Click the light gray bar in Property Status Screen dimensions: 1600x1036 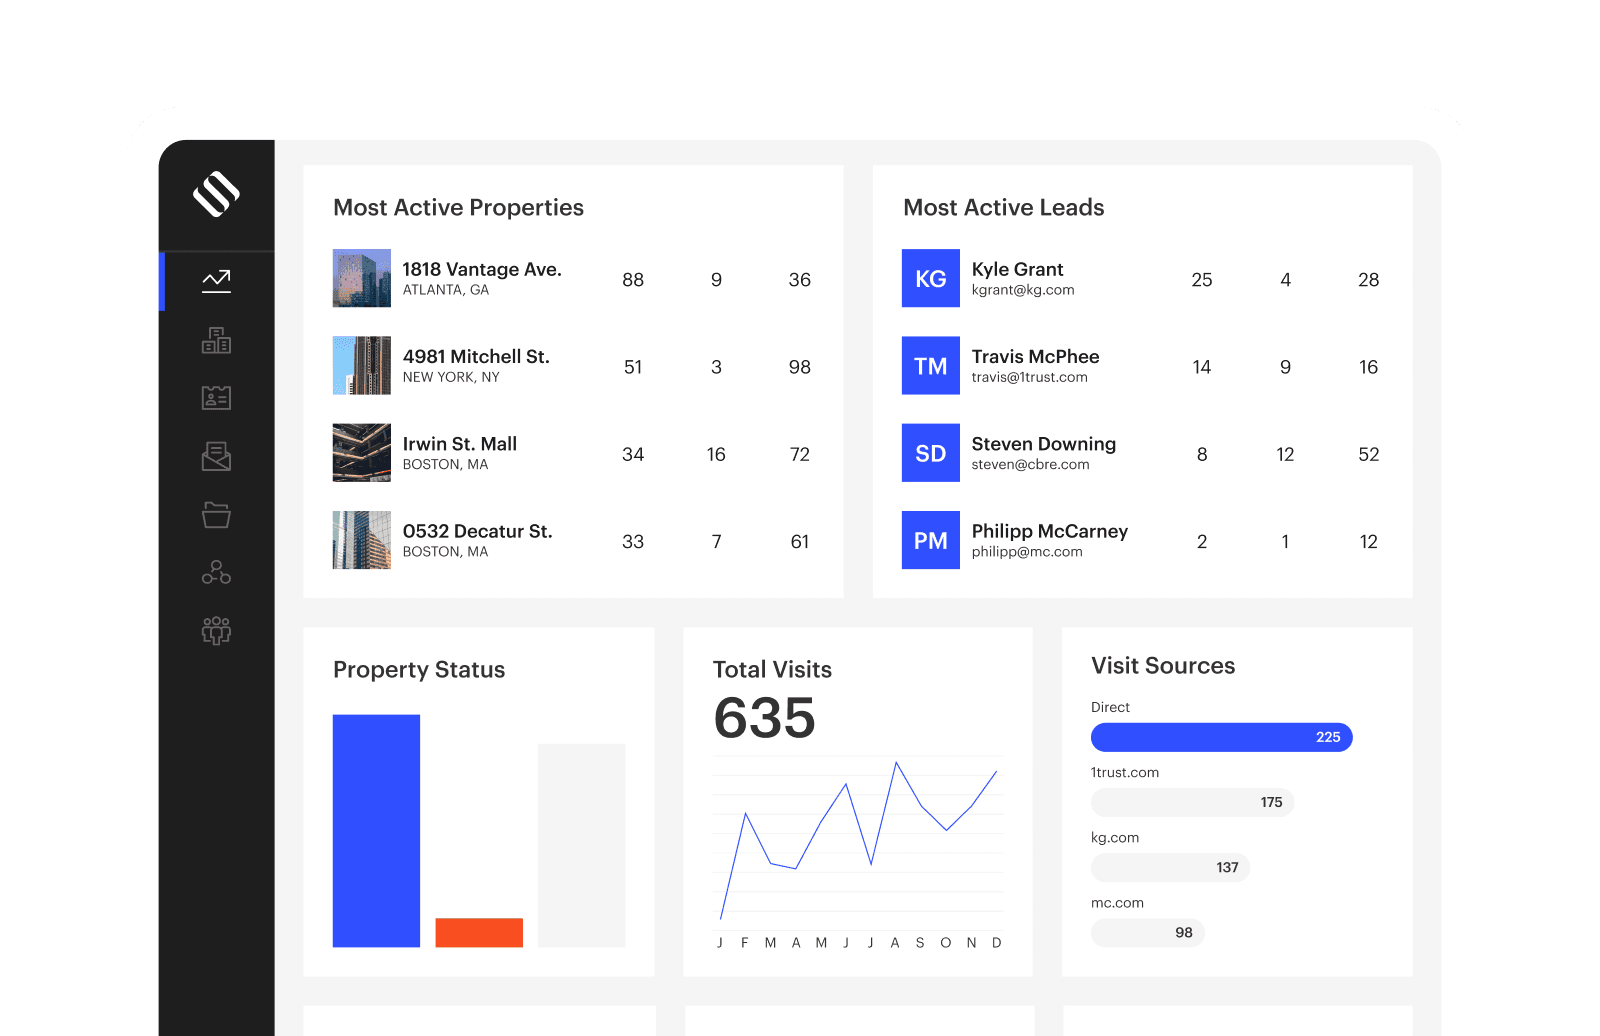pos(581,845)
